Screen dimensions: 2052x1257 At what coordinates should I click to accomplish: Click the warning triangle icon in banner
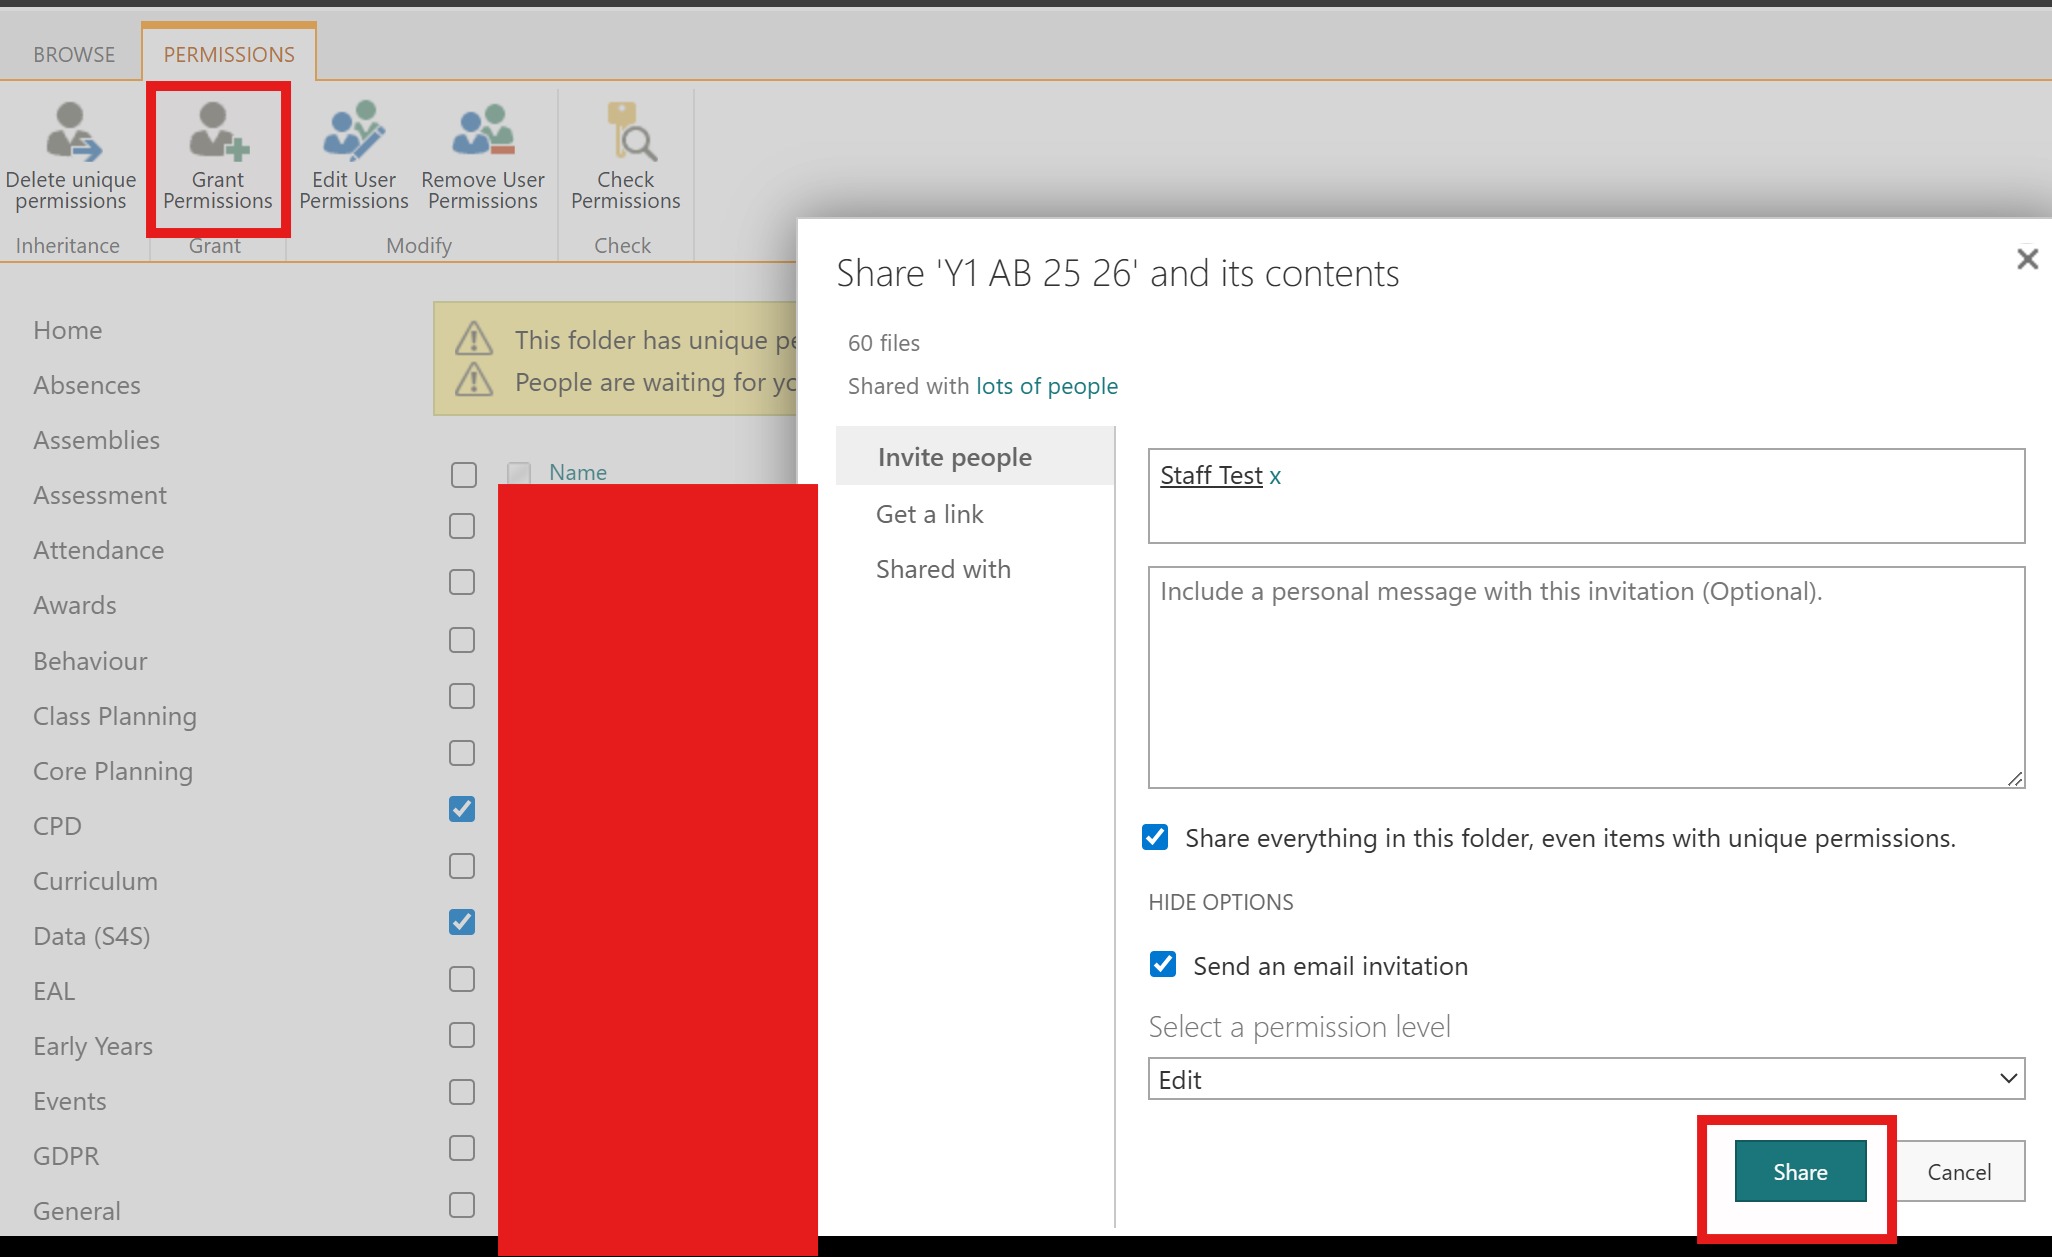tap(474, 340)
